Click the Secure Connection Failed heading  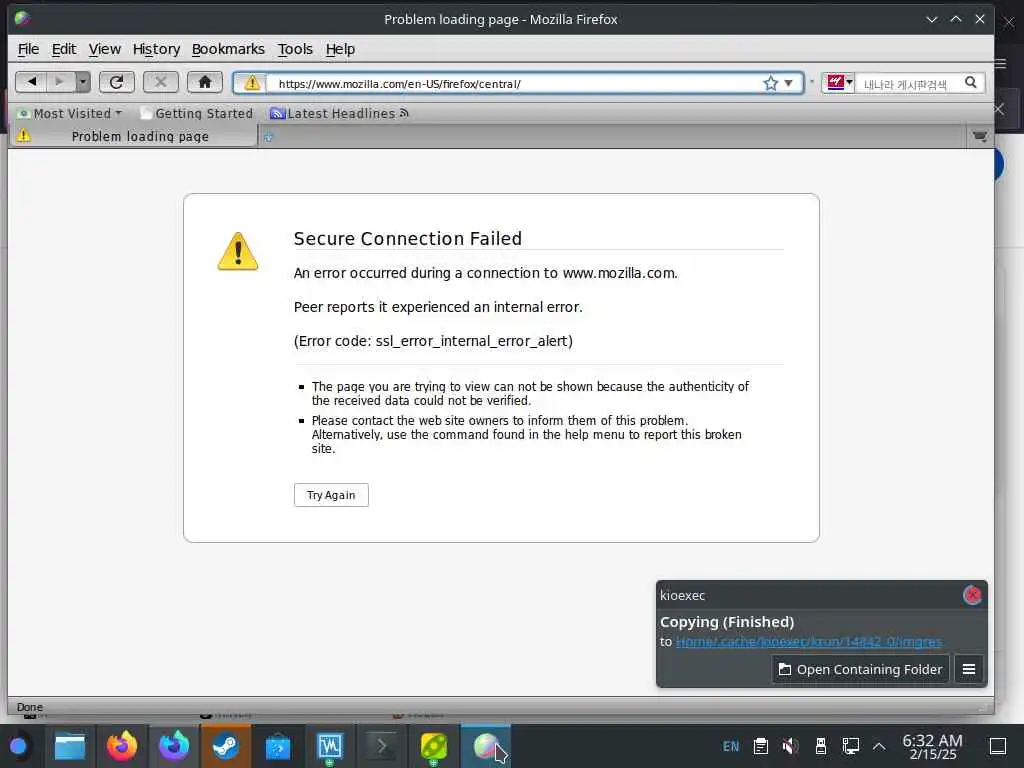(408, 238)
